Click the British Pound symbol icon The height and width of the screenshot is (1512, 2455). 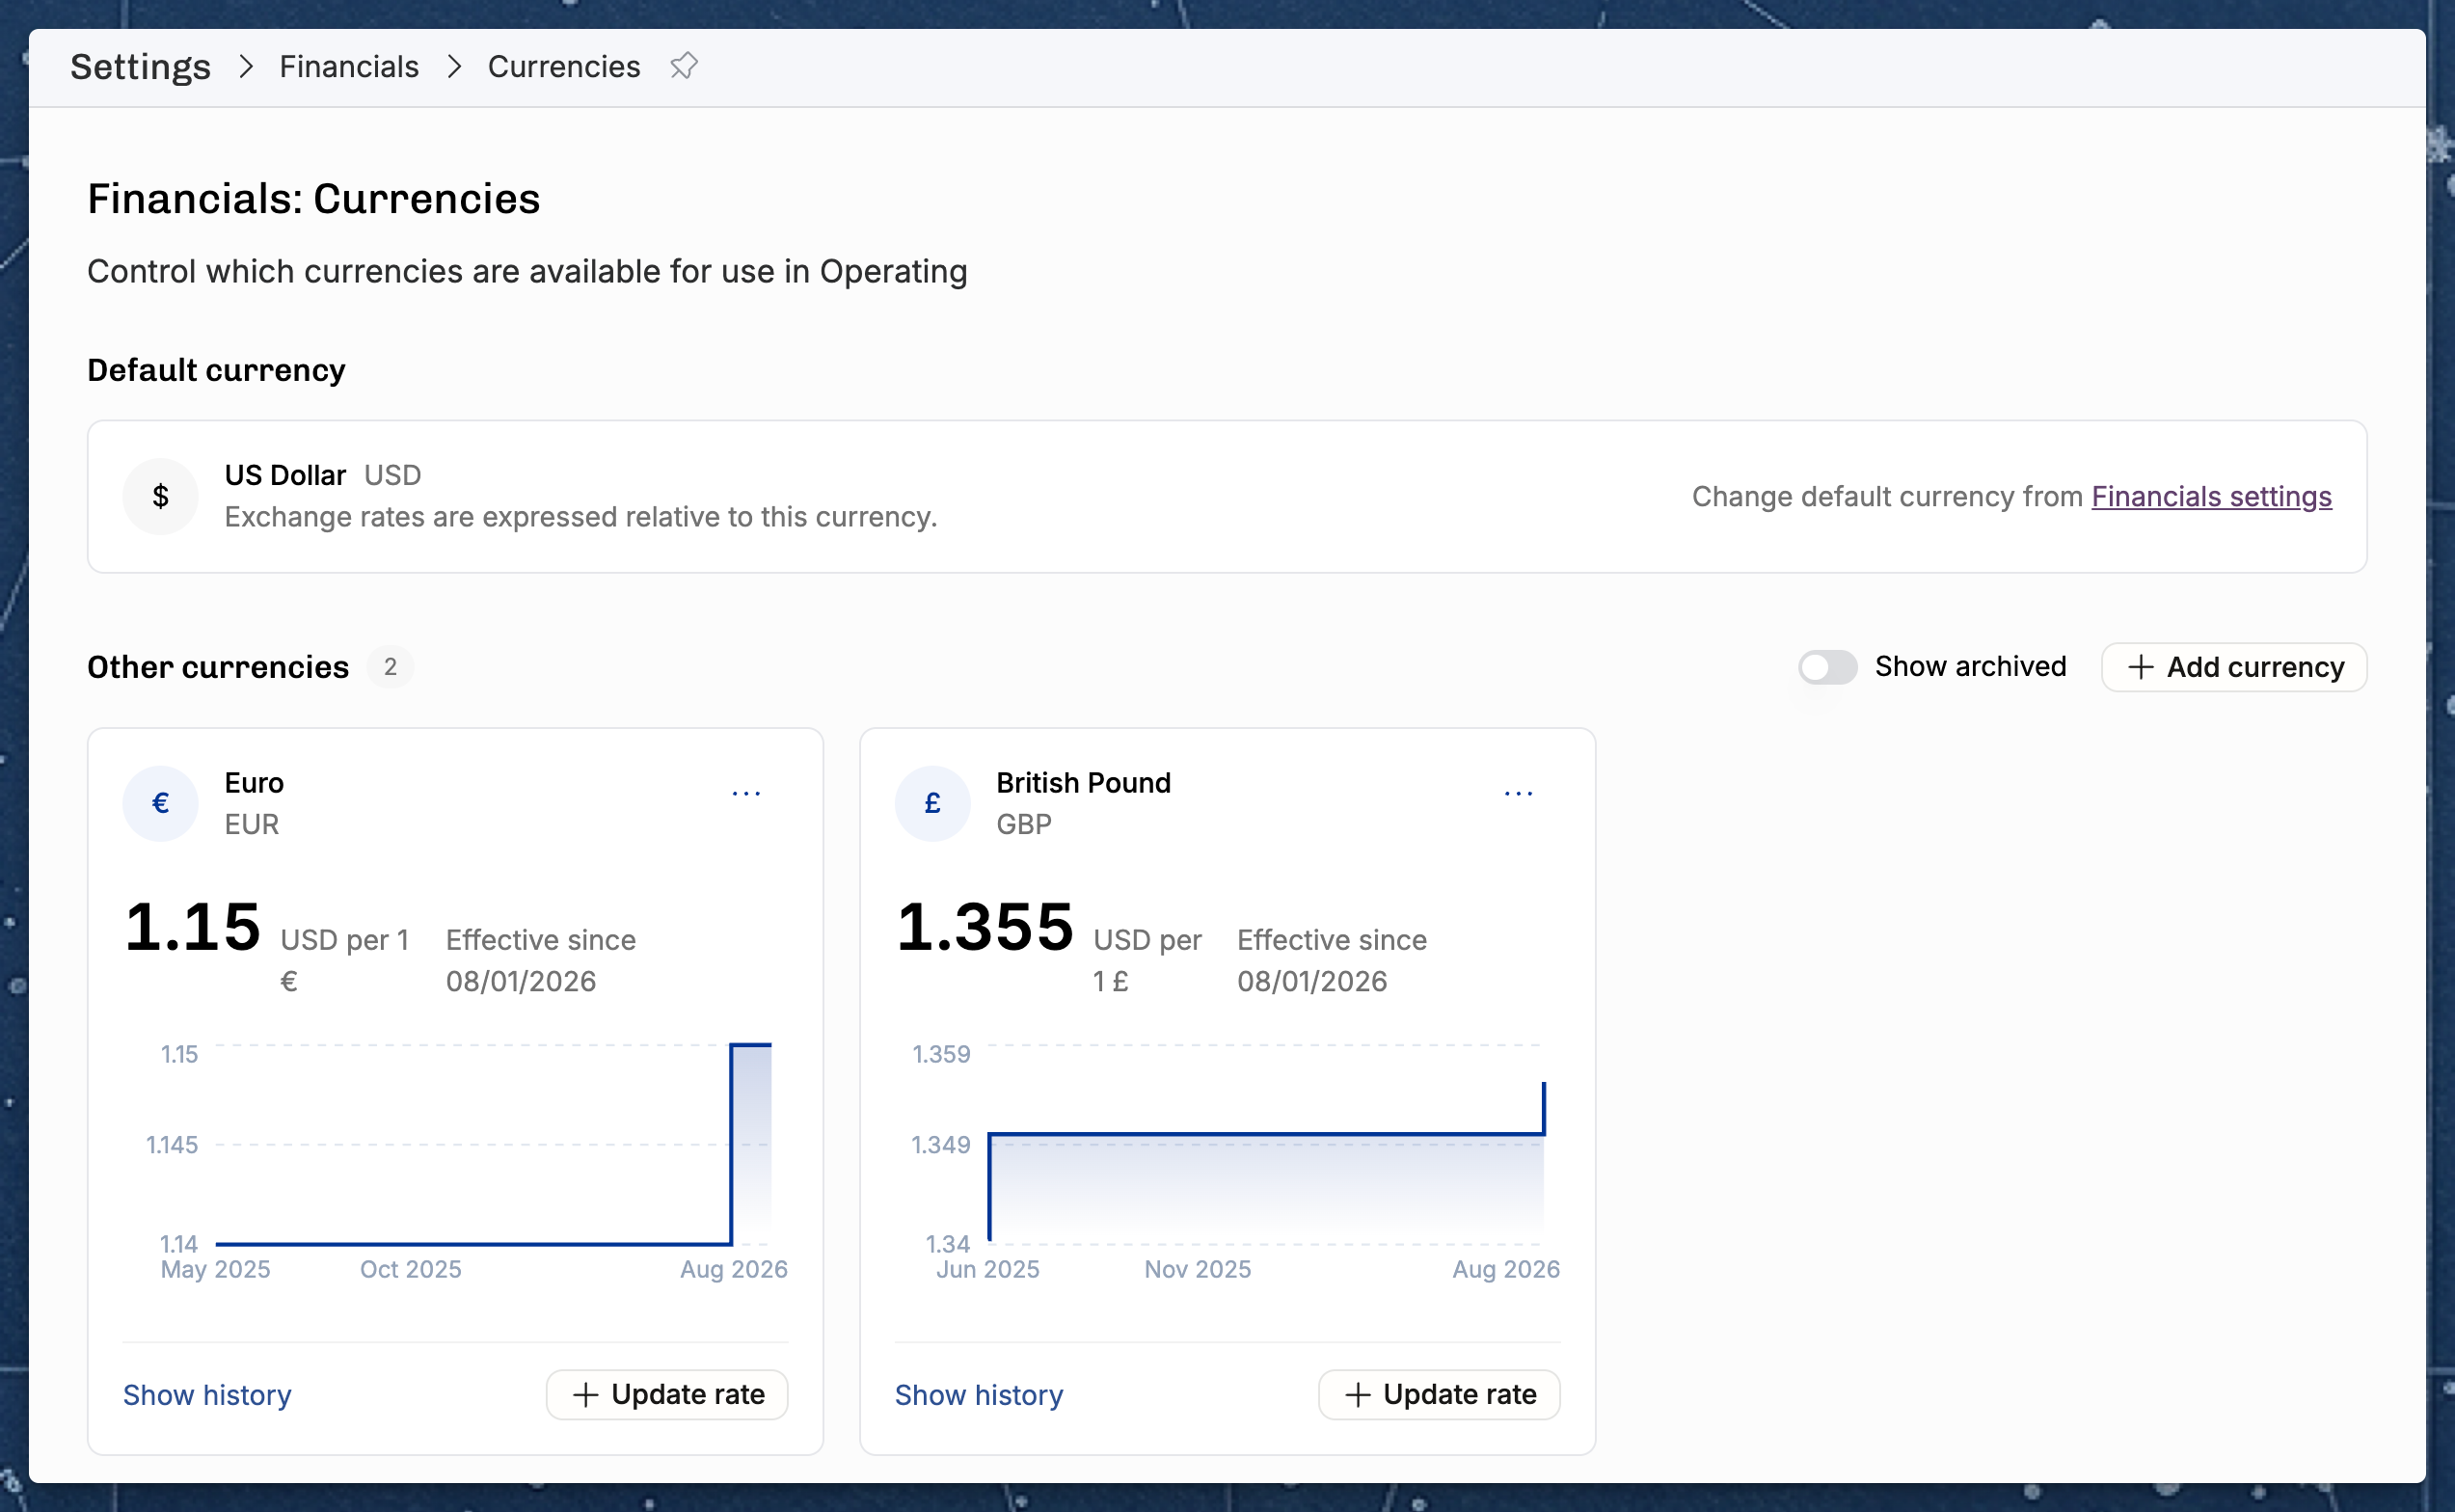coord(932,803)
